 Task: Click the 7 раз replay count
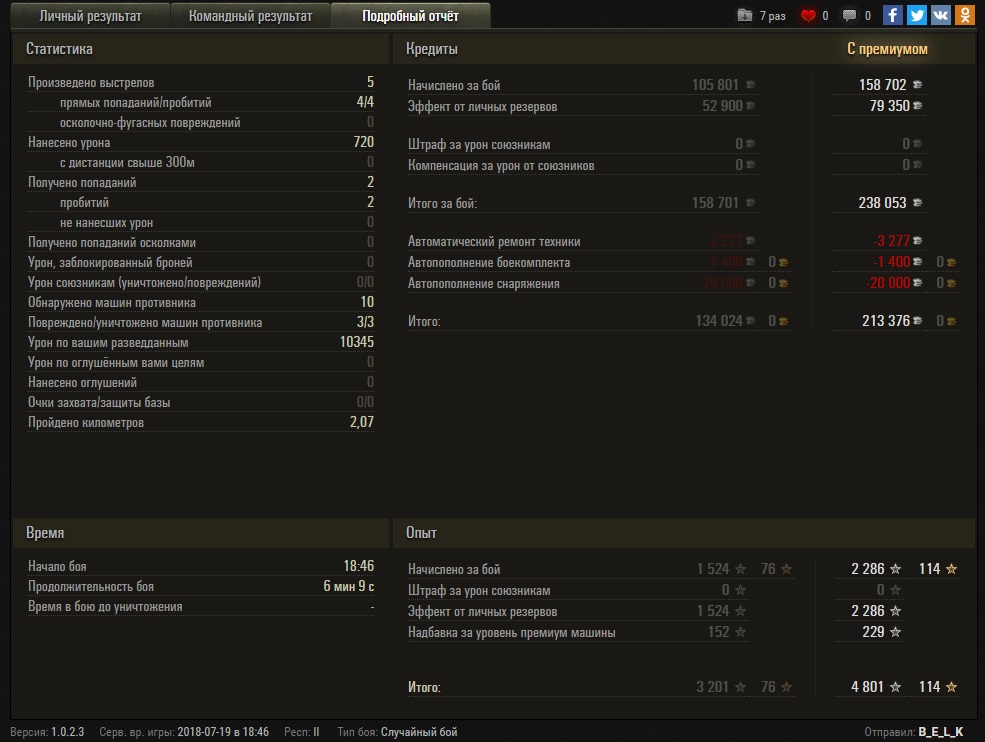pyautogui.click(x=773, y=16)
